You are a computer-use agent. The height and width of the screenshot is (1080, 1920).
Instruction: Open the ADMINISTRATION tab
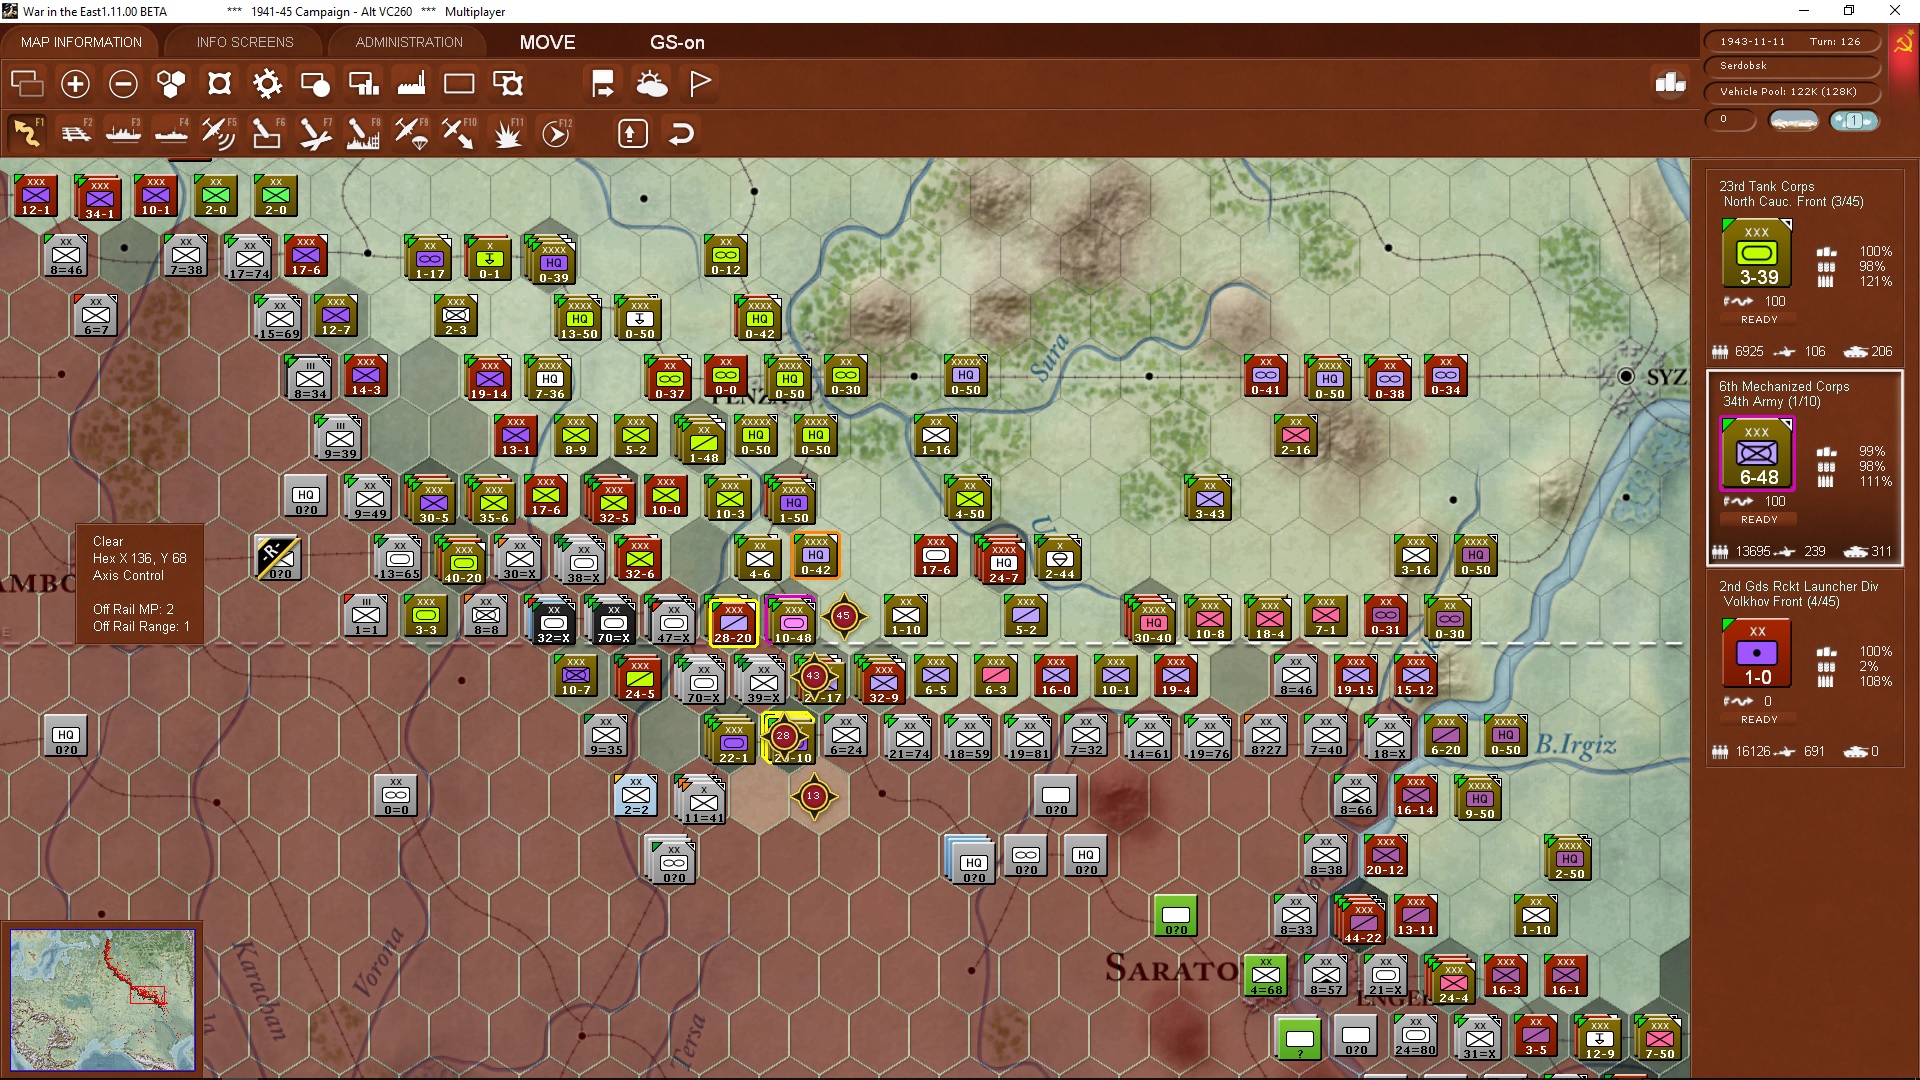tap(409, 42)
